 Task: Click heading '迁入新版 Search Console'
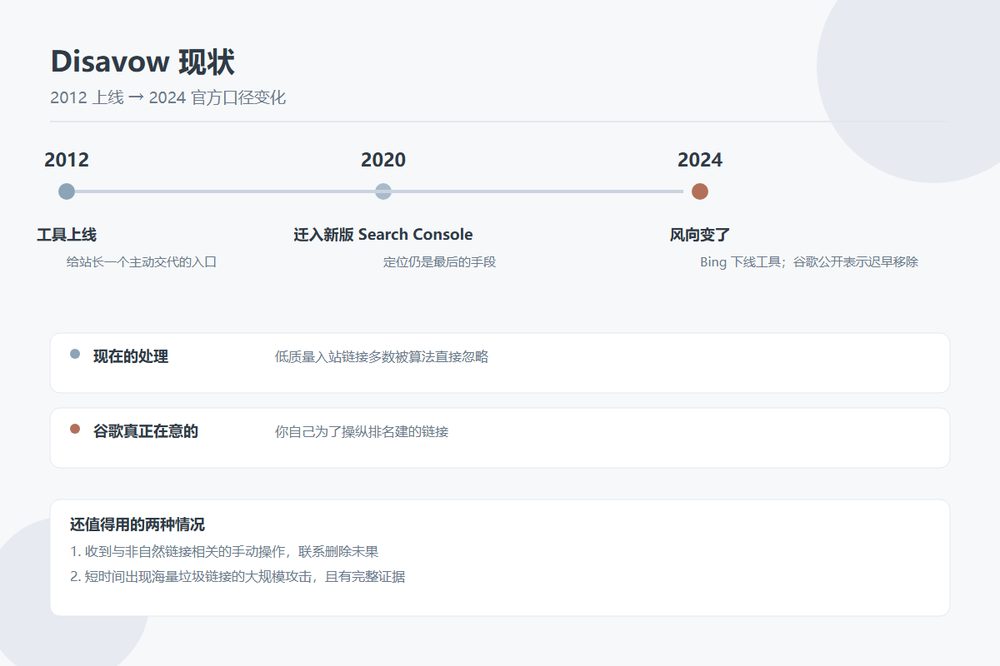click(x=383, y=235)
